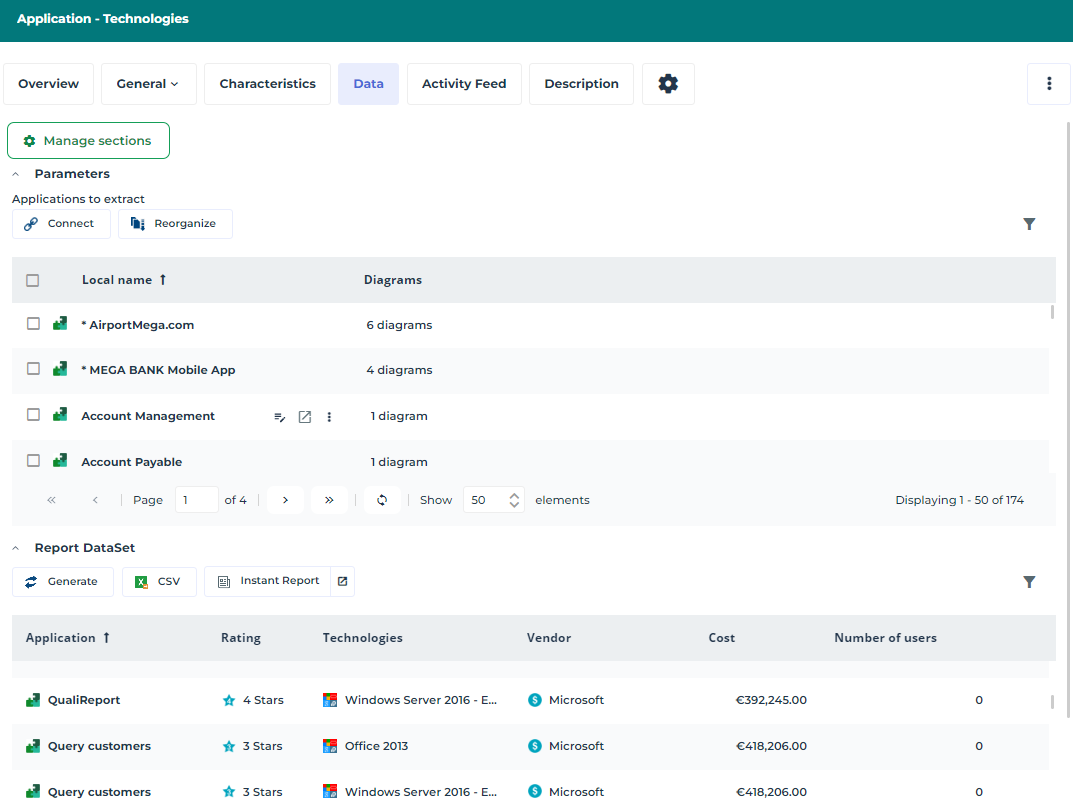
Task: Open the three-dot more options menu
Action: [1049, 84]
